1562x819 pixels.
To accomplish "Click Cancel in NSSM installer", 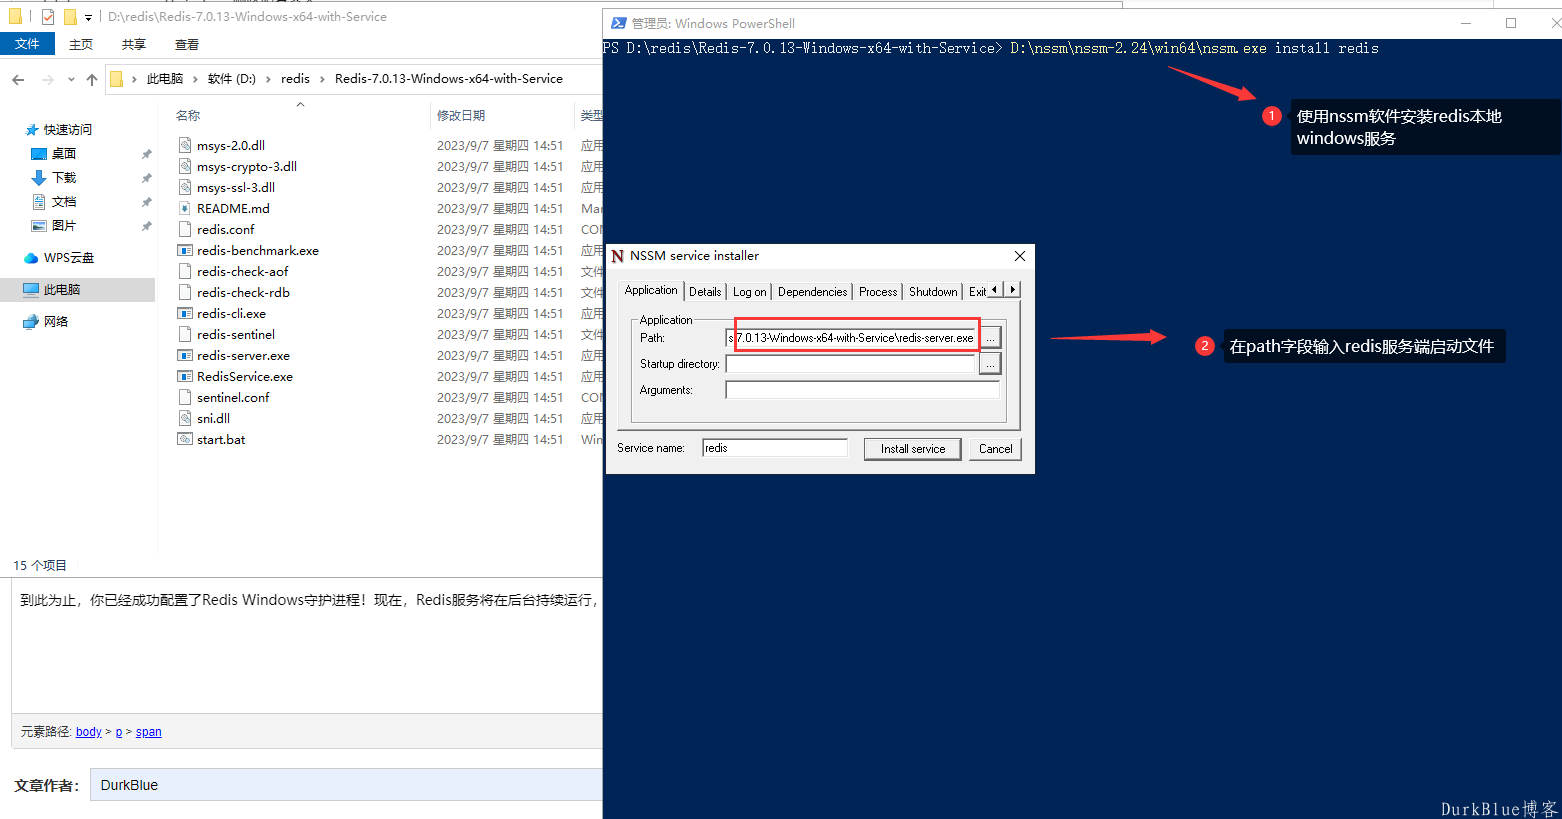I will tap(995, 449).
